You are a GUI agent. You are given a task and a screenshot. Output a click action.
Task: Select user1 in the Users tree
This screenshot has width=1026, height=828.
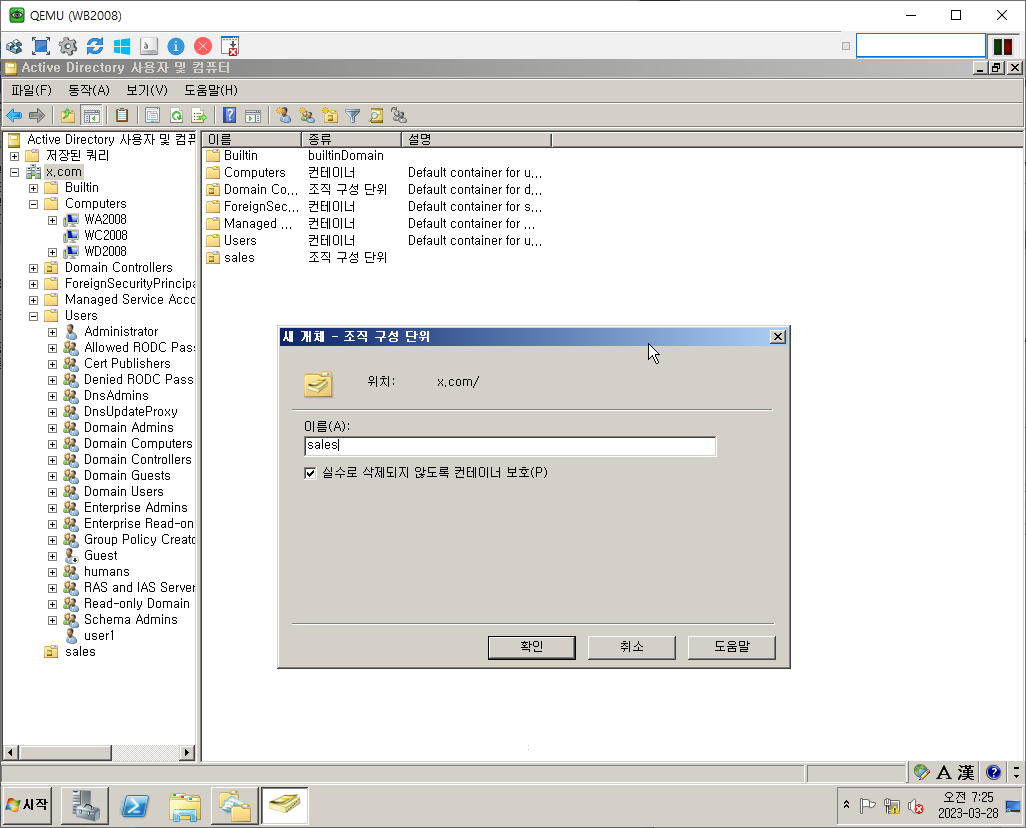point(99,636)
